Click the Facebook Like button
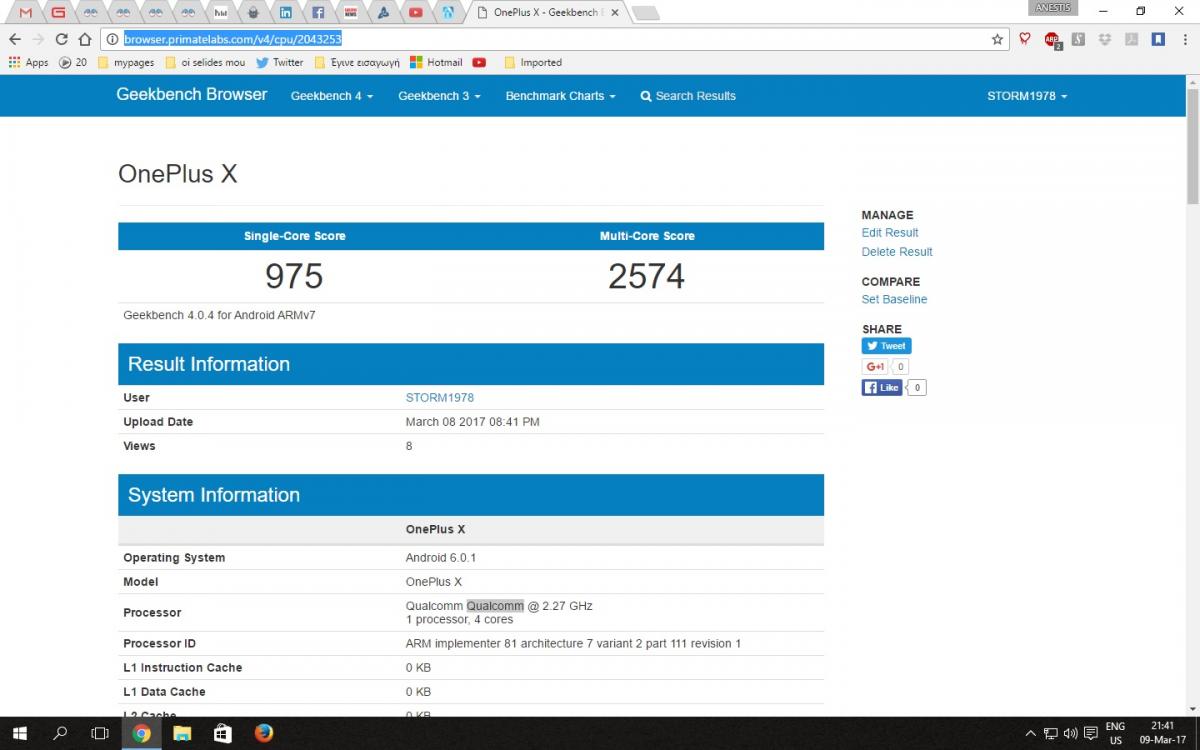 pos(882,387)
